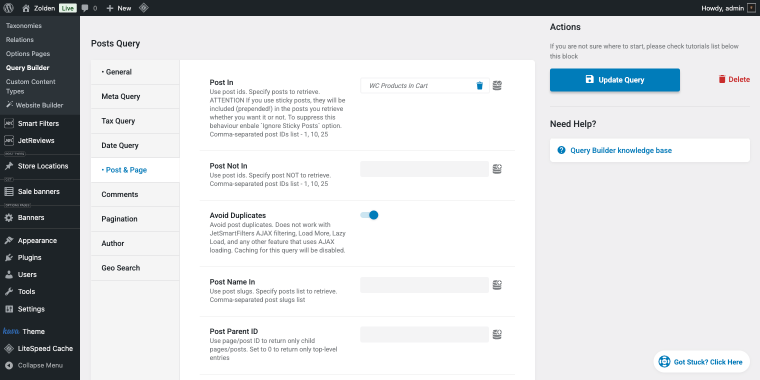Toggle the Avoid Duplicates switch

[369, 215]
